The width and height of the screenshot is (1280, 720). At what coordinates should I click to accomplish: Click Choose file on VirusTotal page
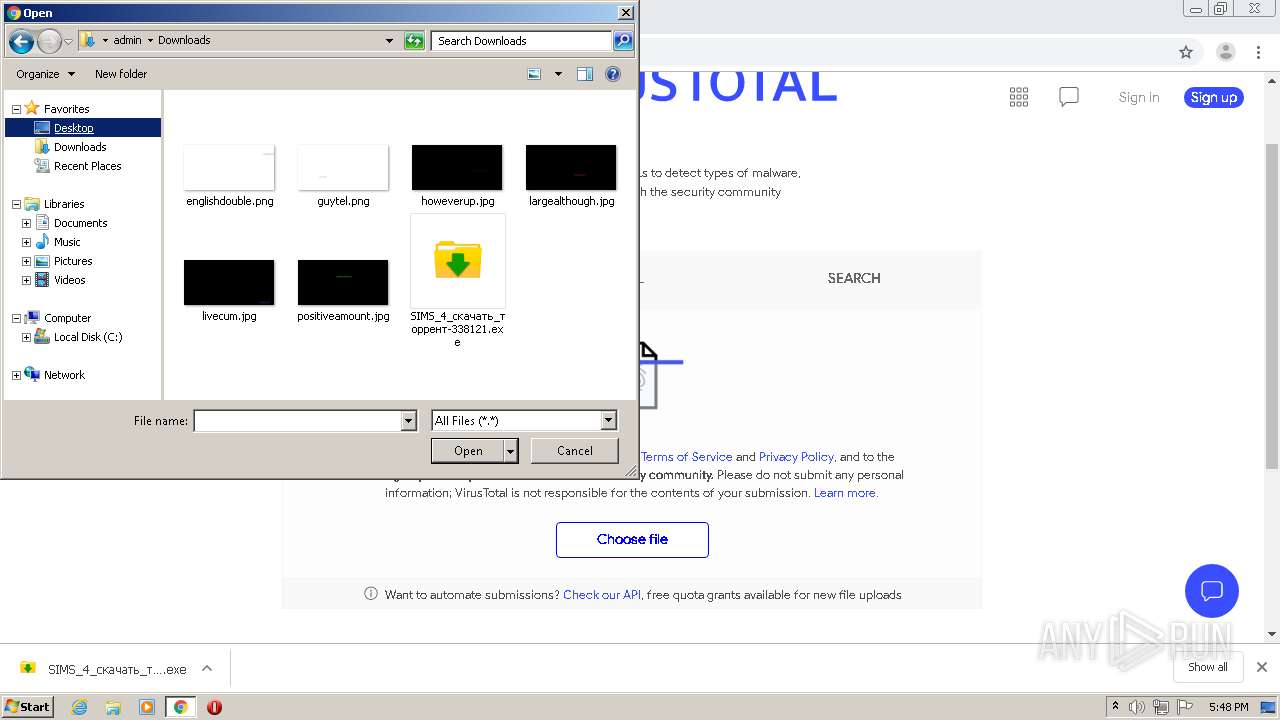click(632, 539)
